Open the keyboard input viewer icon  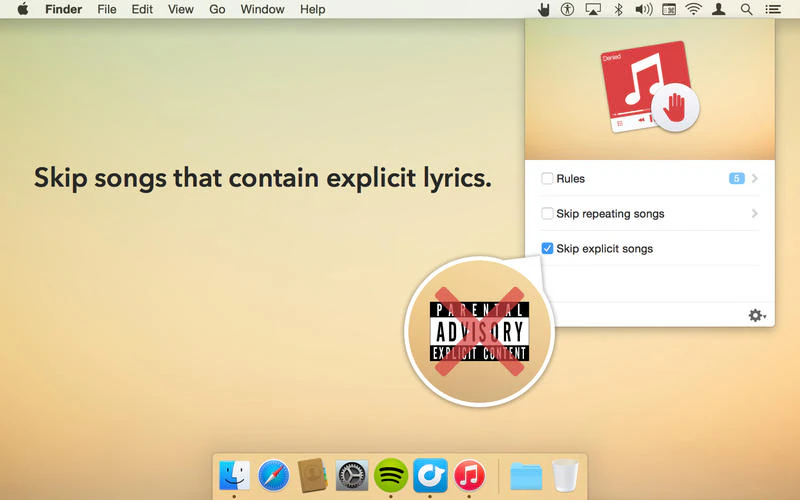pos(669,9)
